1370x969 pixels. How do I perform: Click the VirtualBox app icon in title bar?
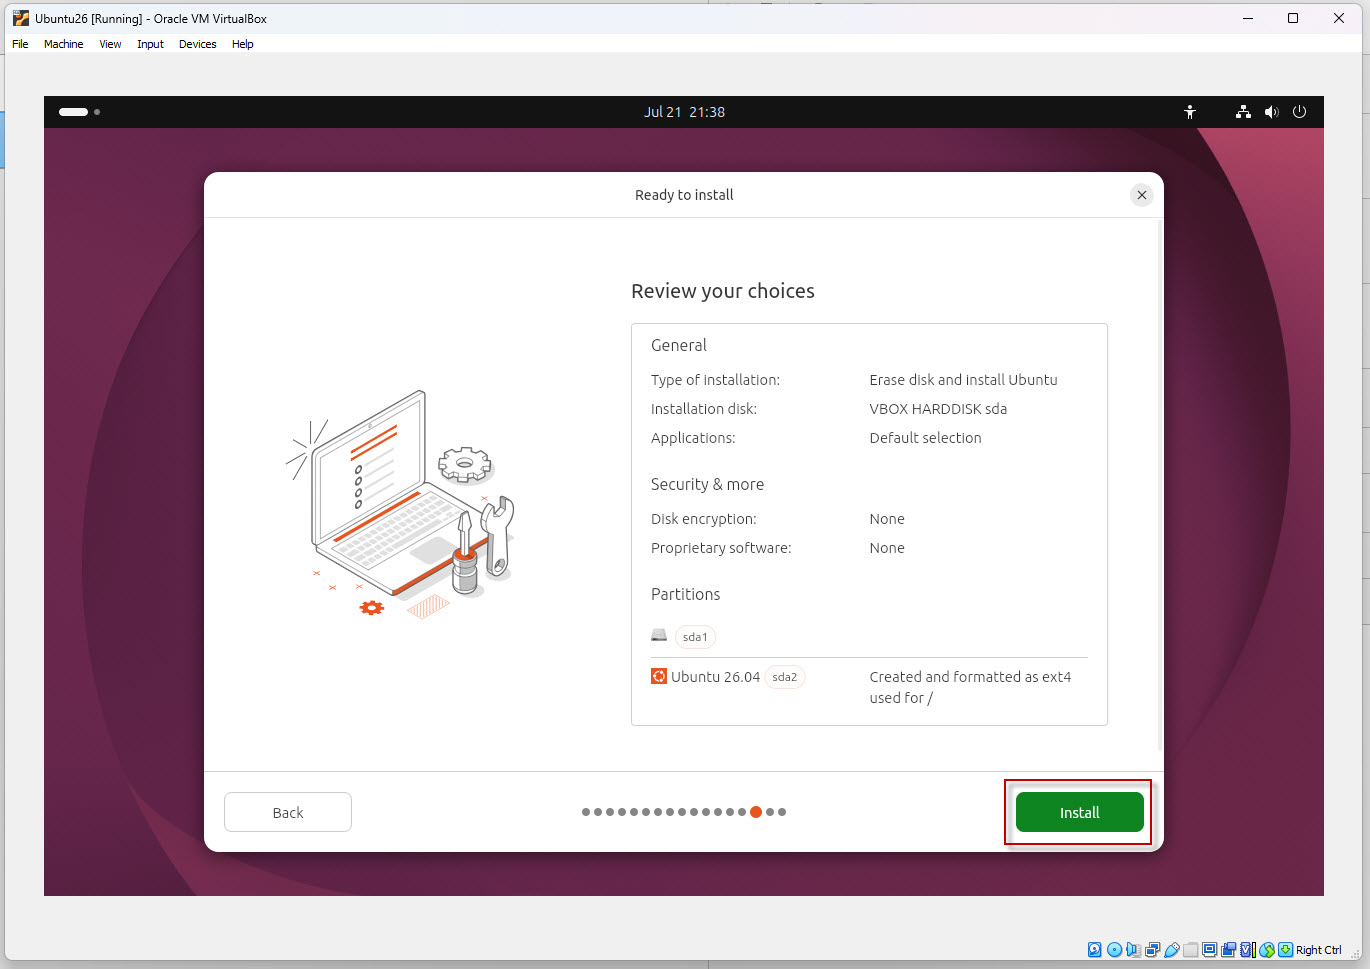click(20, 18)
